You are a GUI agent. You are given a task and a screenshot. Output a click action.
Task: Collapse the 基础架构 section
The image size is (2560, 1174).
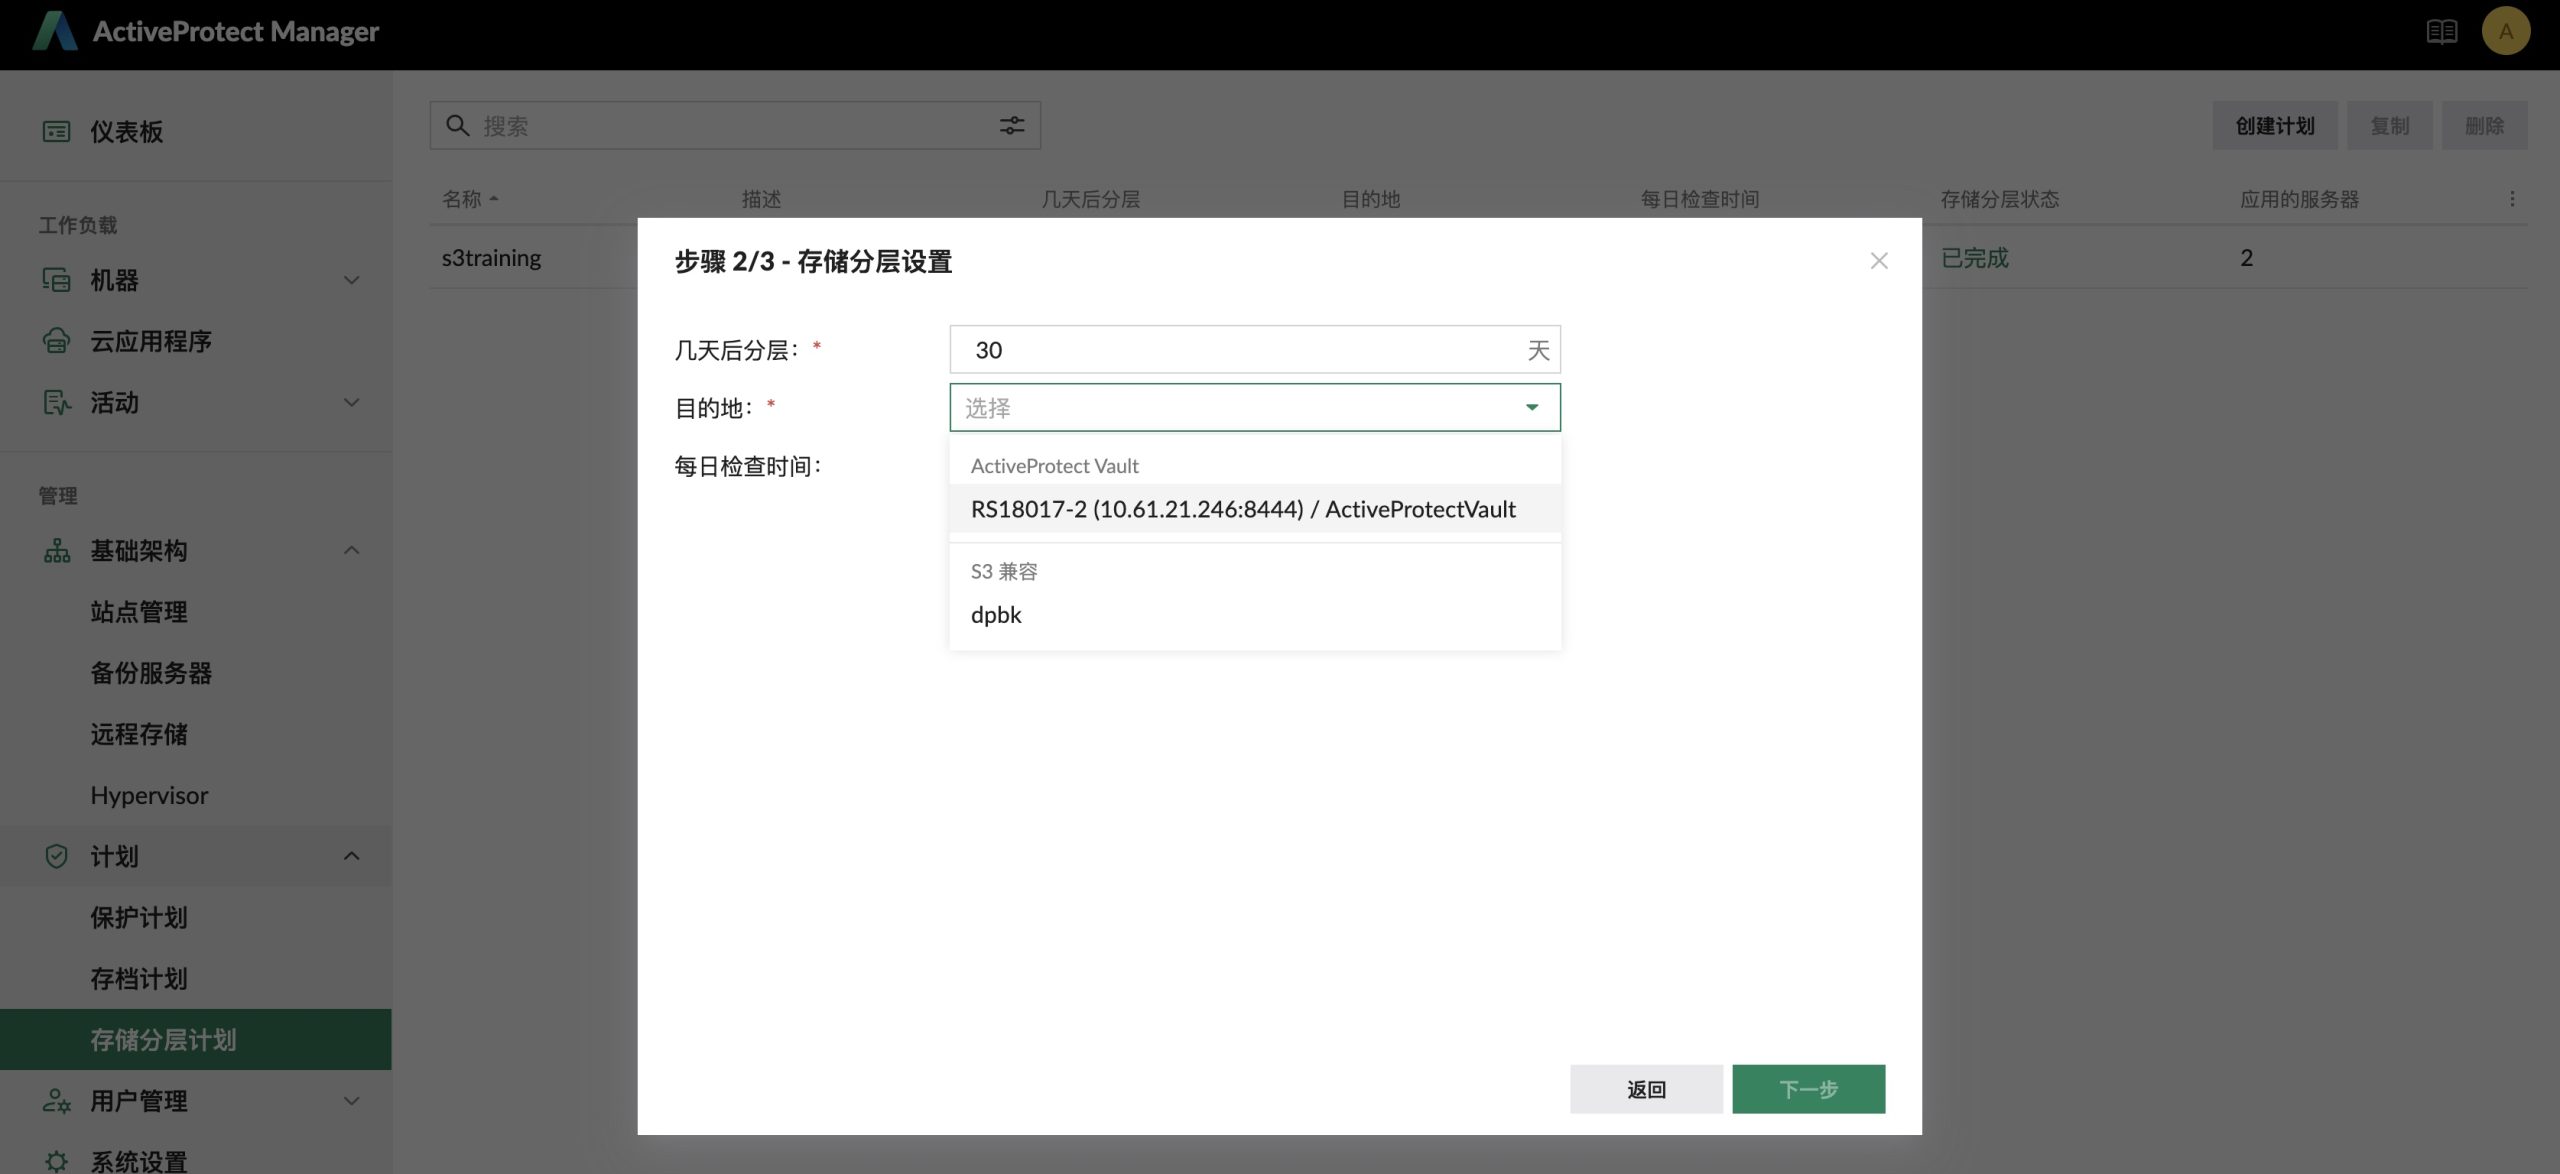pos(351,551)
